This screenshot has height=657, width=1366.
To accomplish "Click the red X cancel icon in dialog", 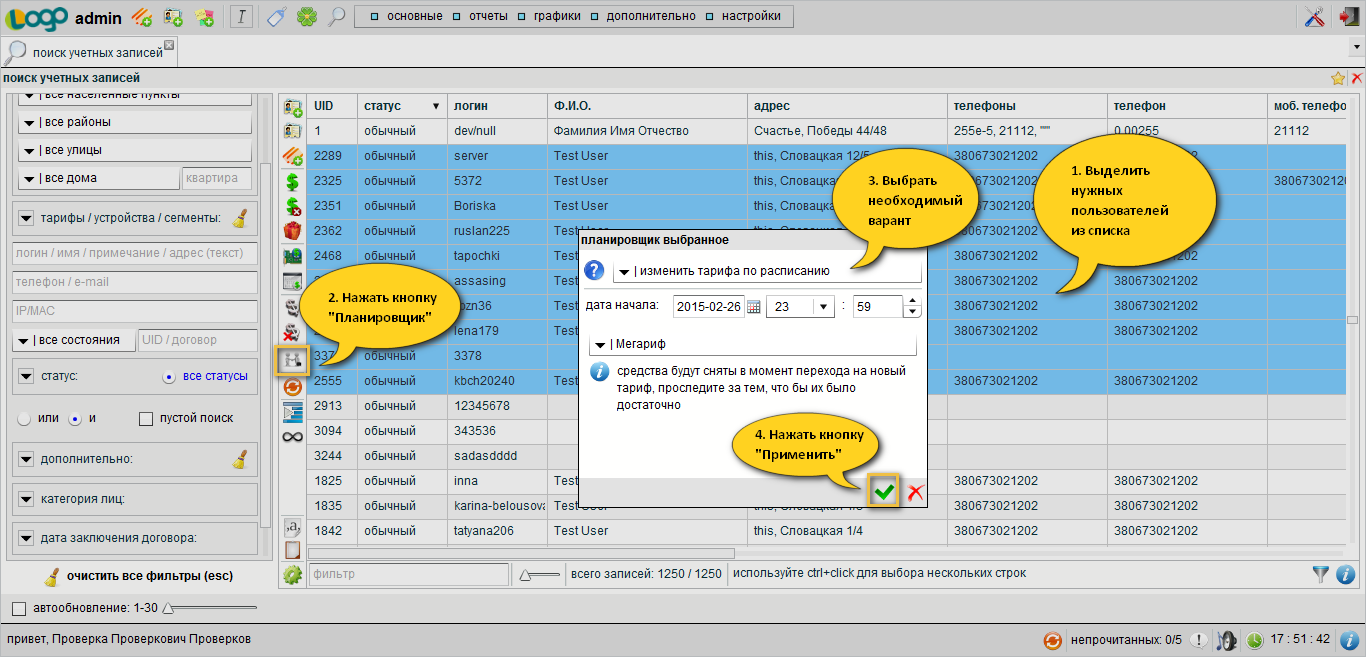I will click(914, 491).
